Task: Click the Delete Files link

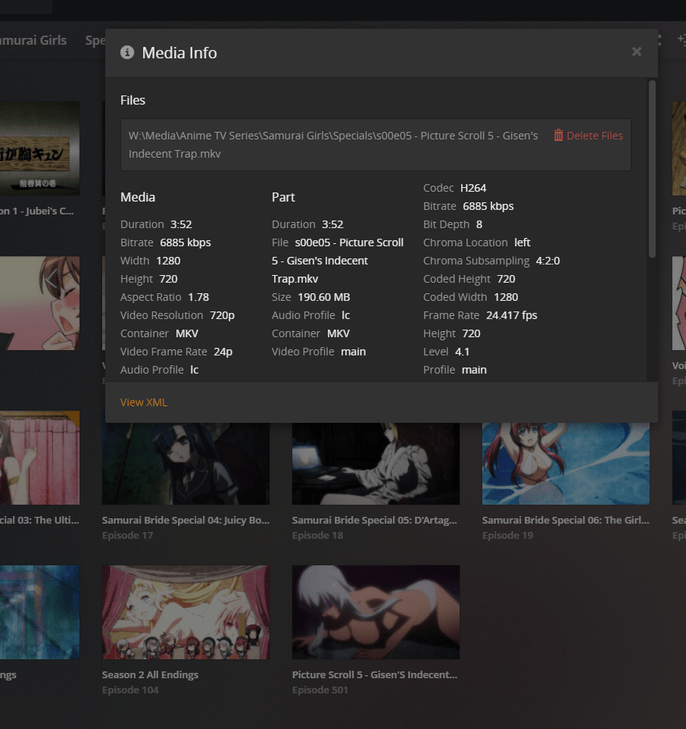Action: 588,135
